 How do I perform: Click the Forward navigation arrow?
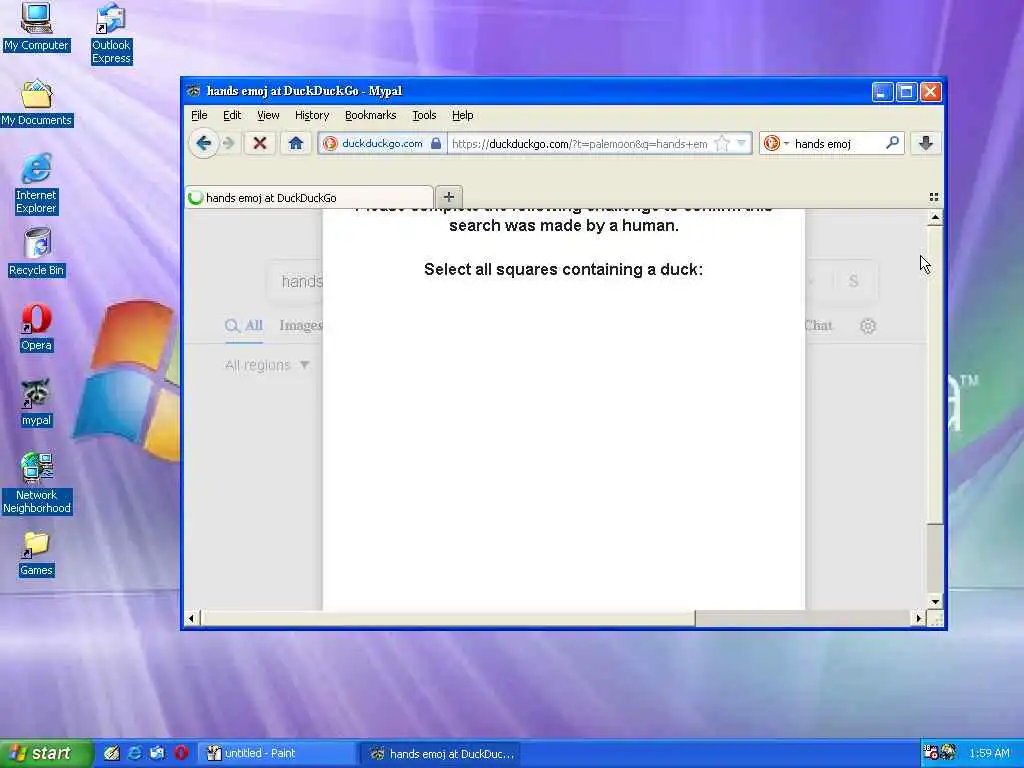pyautogui.click(x=228, y=143)
